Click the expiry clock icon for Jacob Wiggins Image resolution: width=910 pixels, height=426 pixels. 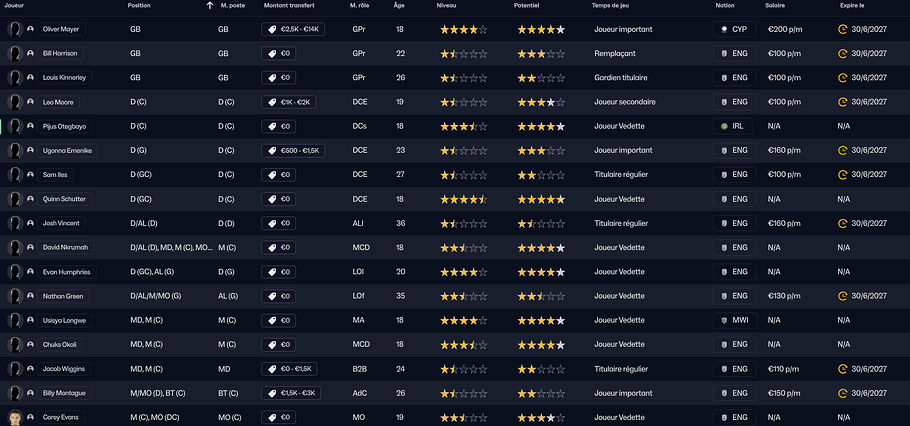[x=842, y=369]
